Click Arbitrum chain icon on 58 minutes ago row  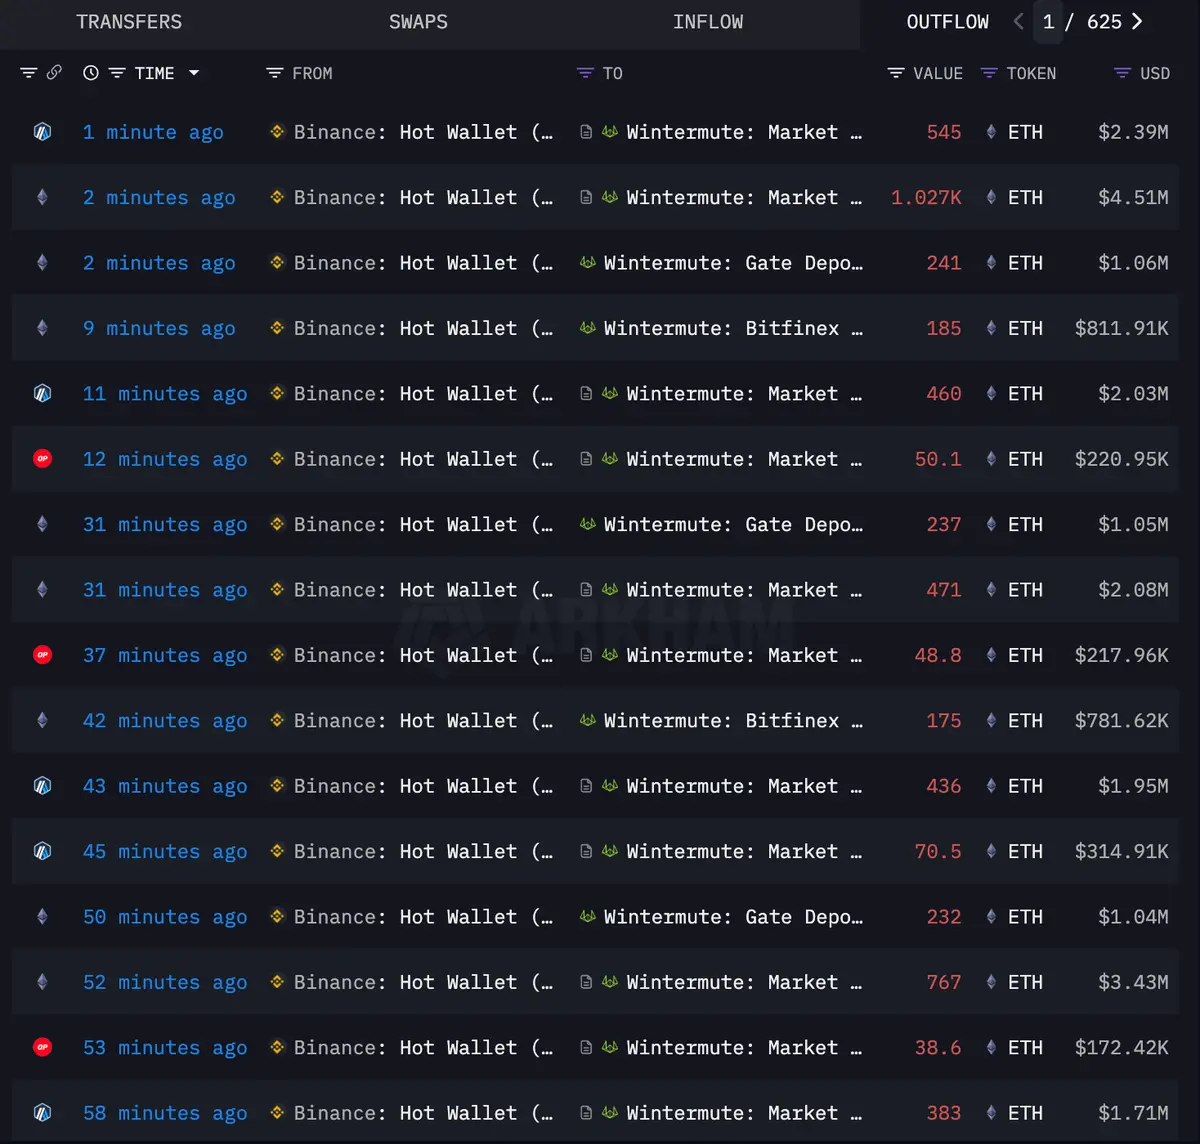(x=42, y=1113)
